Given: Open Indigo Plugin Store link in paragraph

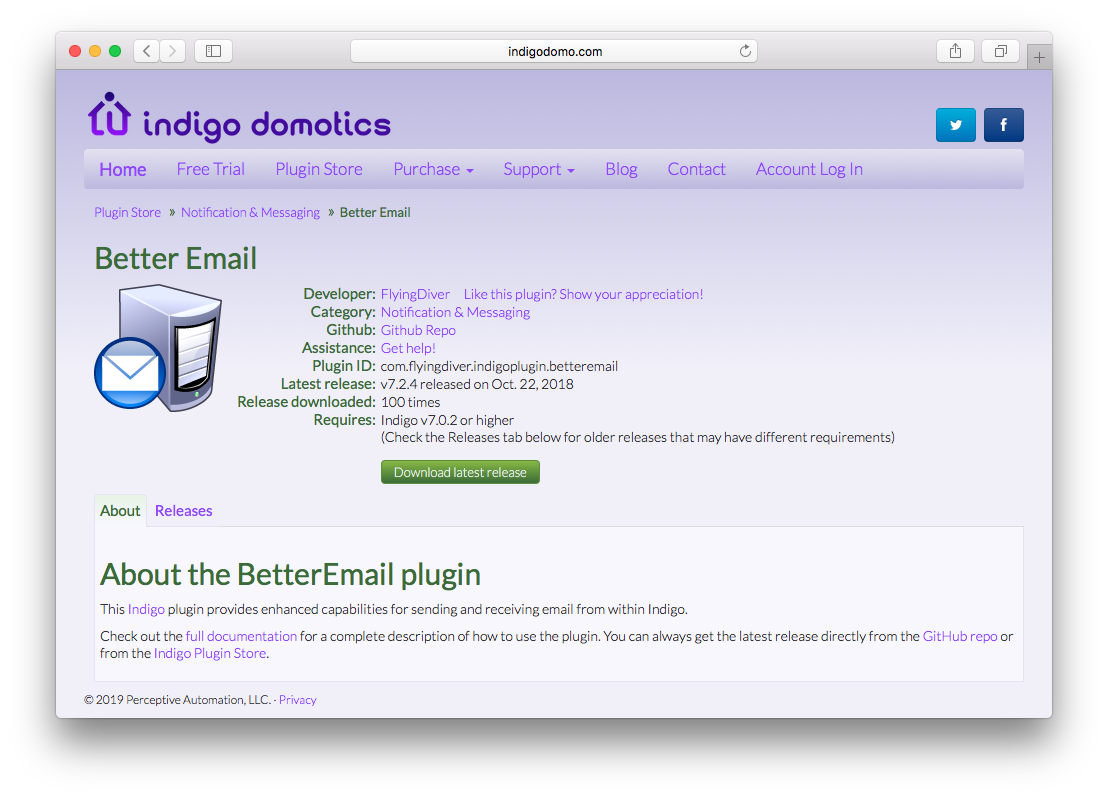Looking at the screenshot, I should click(x=210, y=654).
